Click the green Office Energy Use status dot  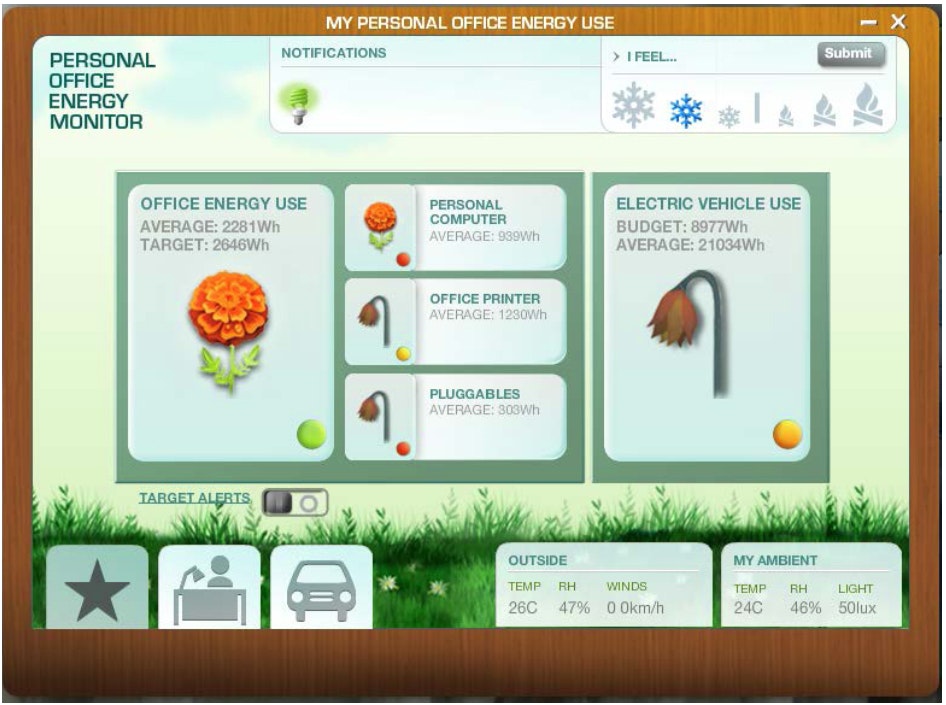pos(311,435)
